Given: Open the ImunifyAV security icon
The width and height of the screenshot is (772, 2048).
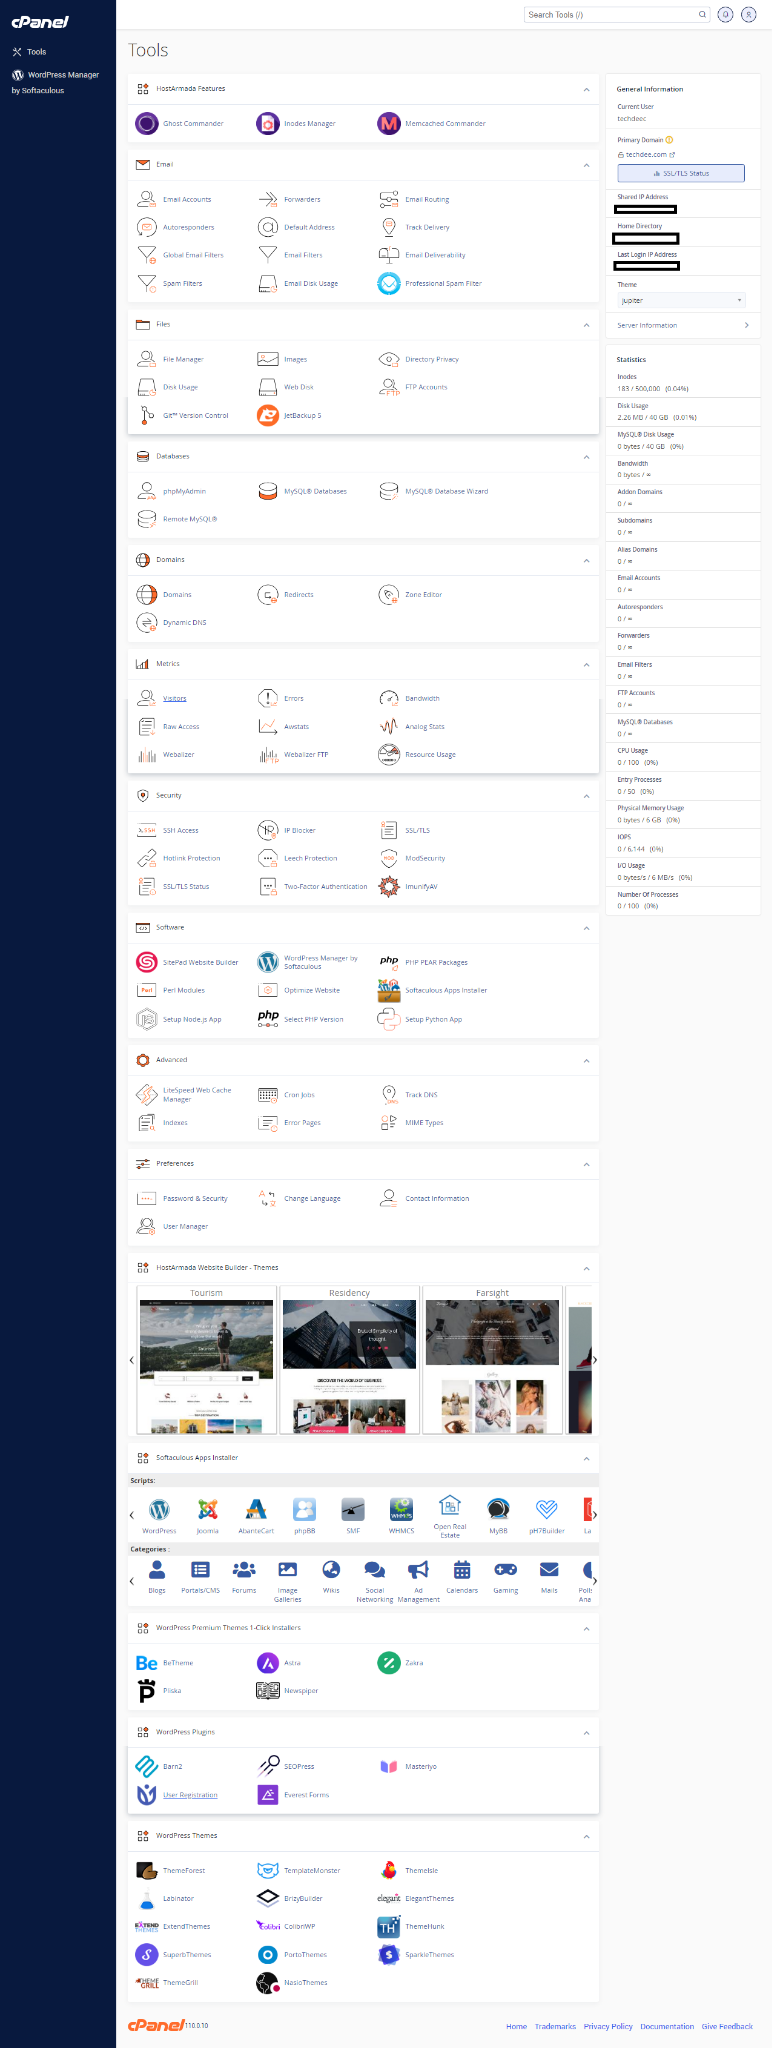Looking at the screenshot, I should [389, 886].
